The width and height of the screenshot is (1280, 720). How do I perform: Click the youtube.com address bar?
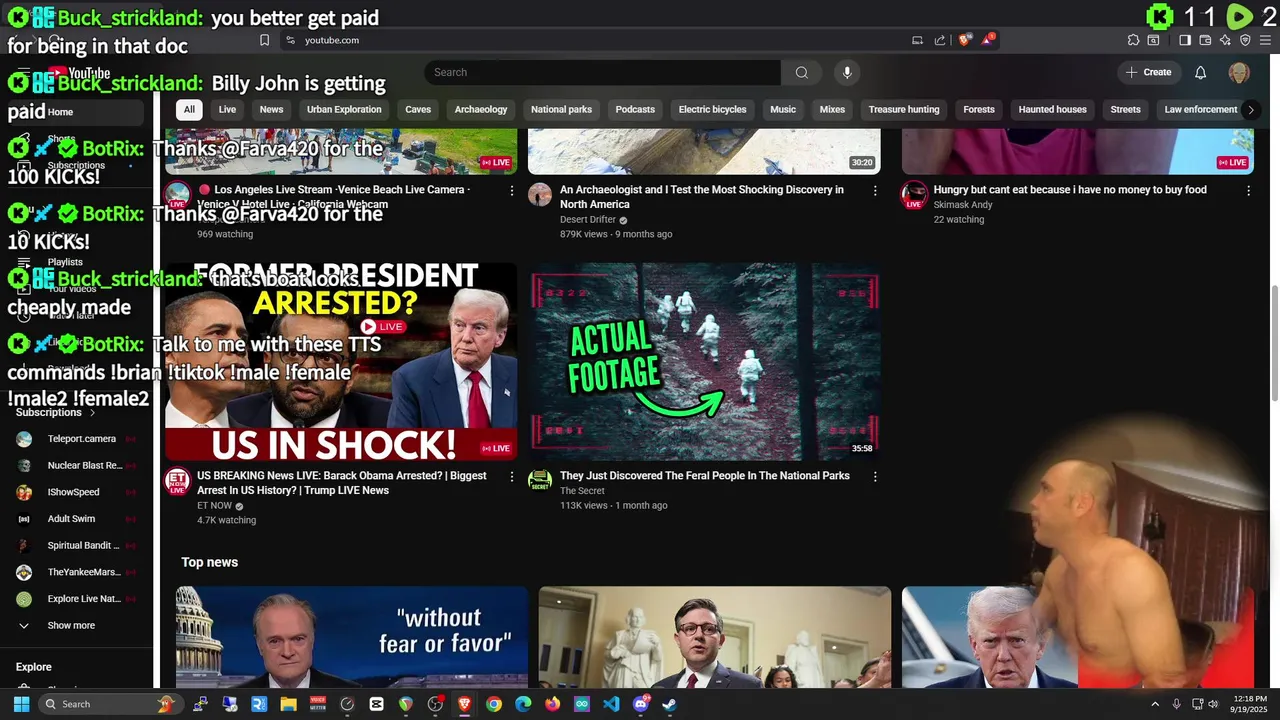[x=590, y=40]
